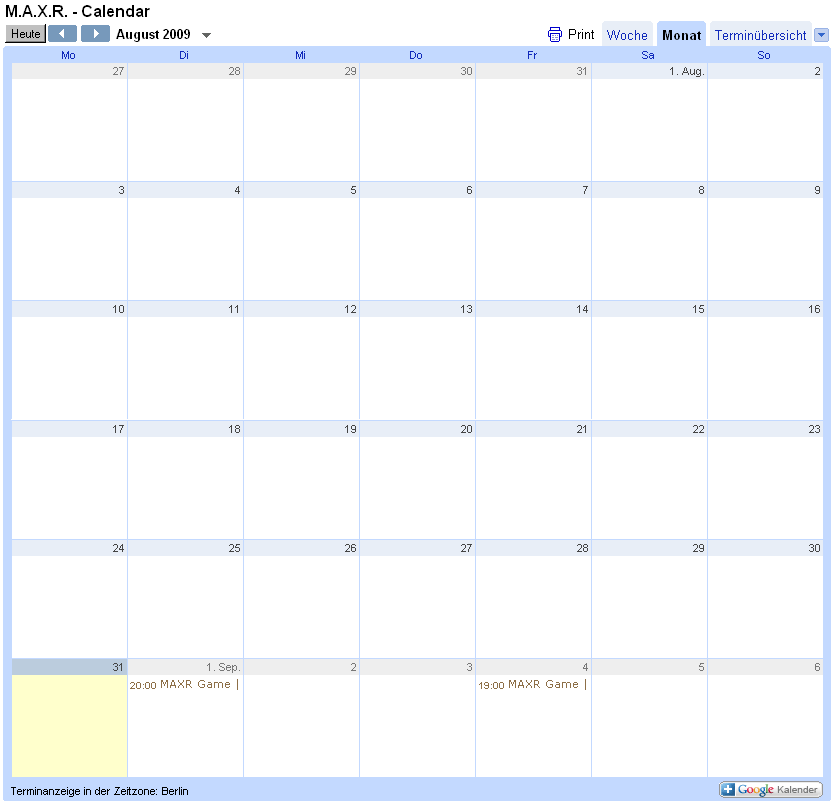Click the Do weekday header
This screenshot has height=804, width=834.
[x=416, y=55]
